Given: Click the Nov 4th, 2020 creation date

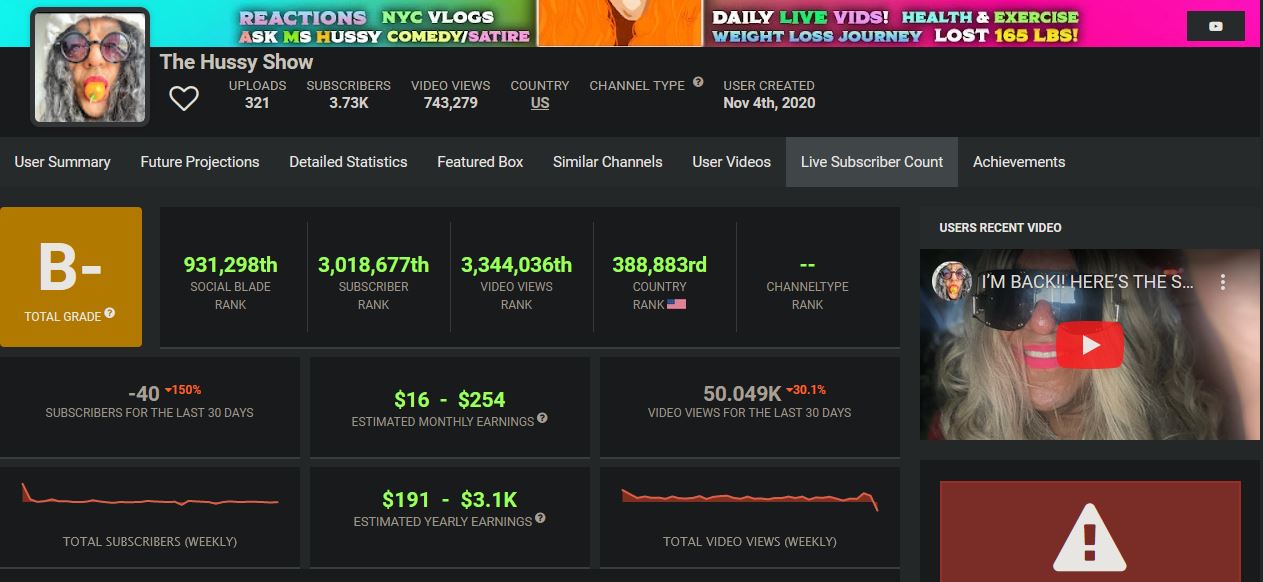Looking at the screenshot, I should (769, 103).
